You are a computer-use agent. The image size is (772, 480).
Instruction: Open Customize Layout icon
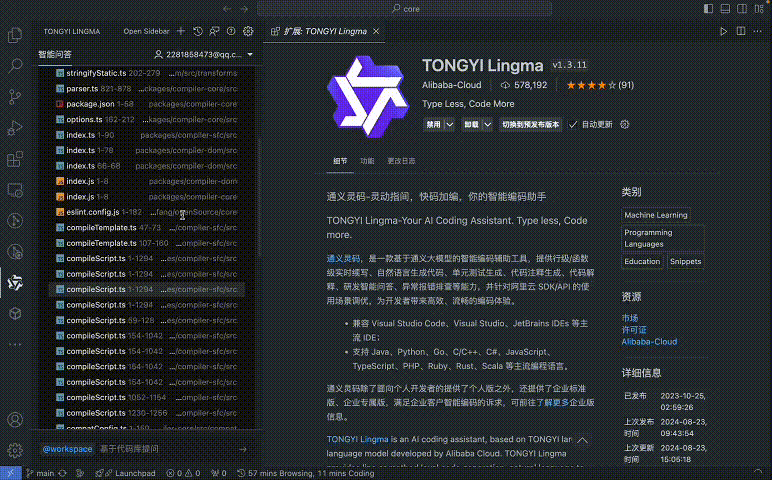point(758,9)
